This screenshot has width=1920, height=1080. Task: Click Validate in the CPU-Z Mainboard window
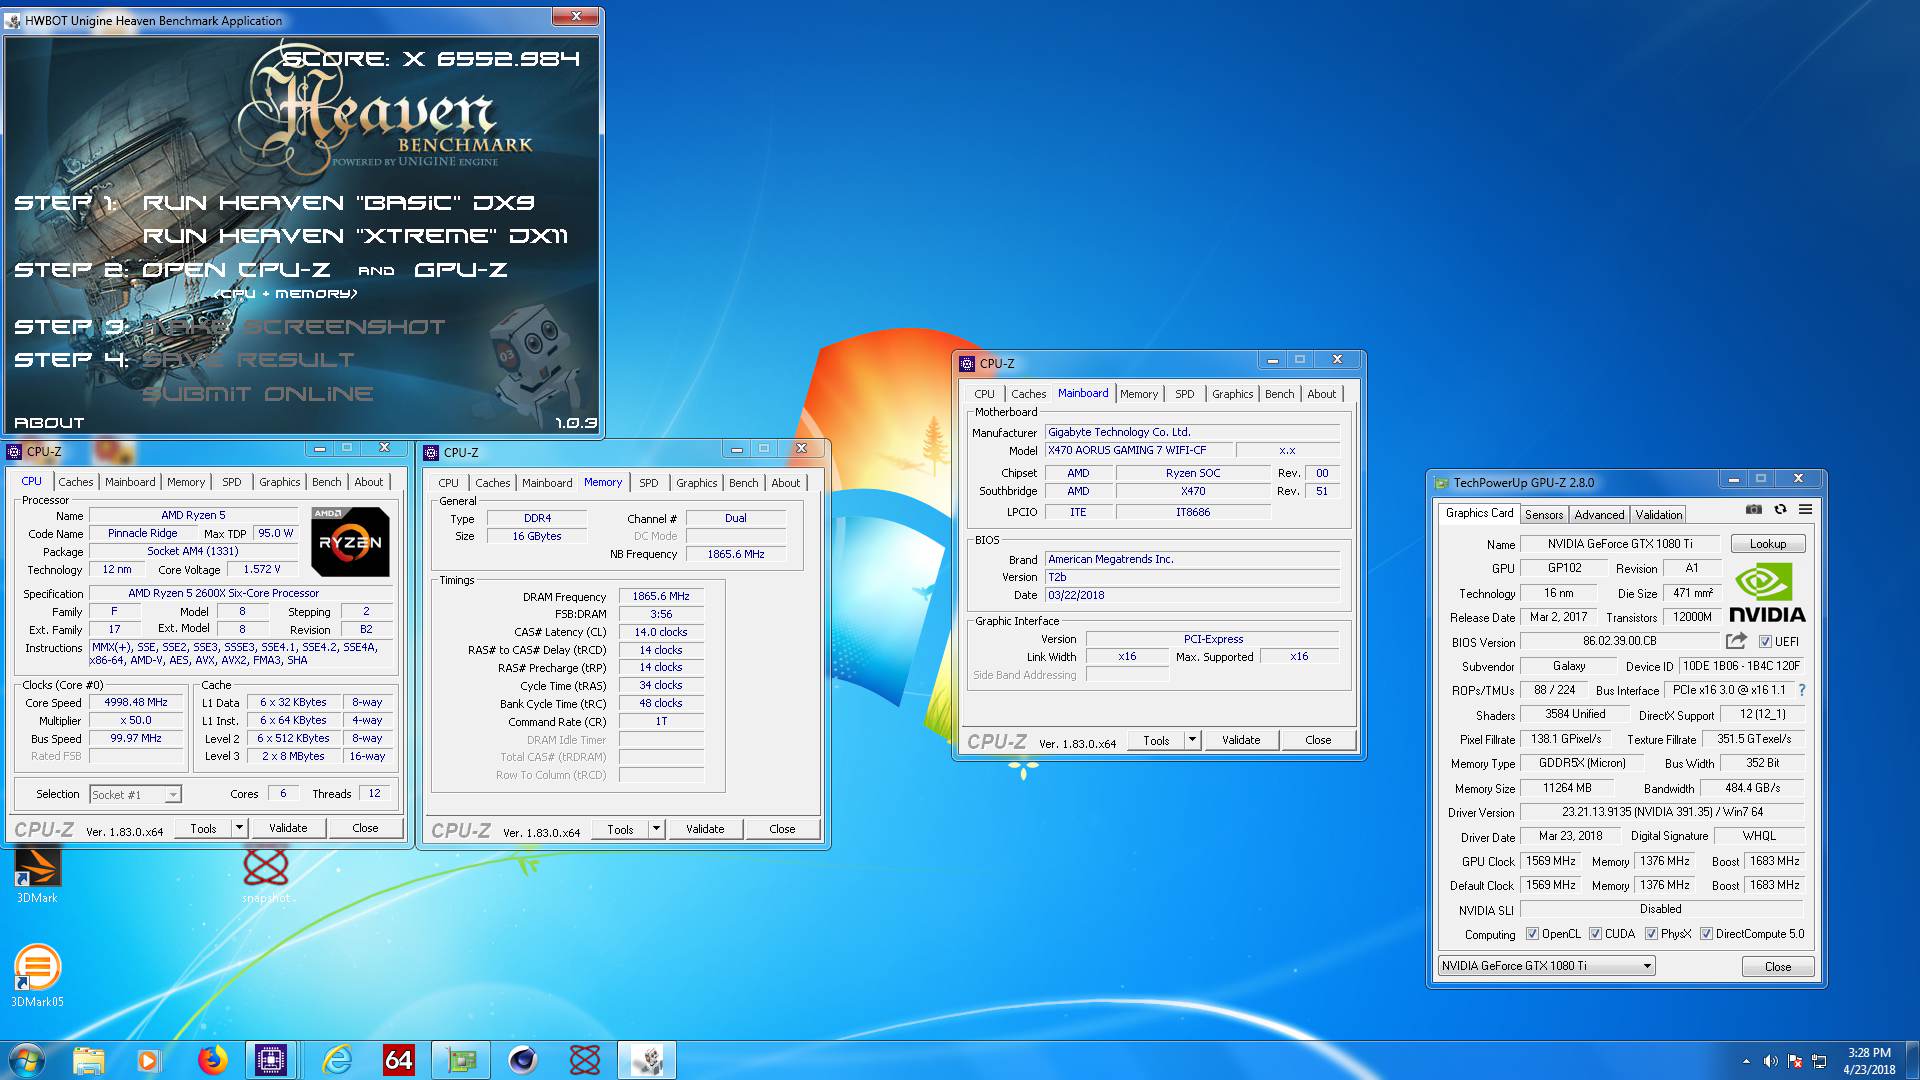1241,740
